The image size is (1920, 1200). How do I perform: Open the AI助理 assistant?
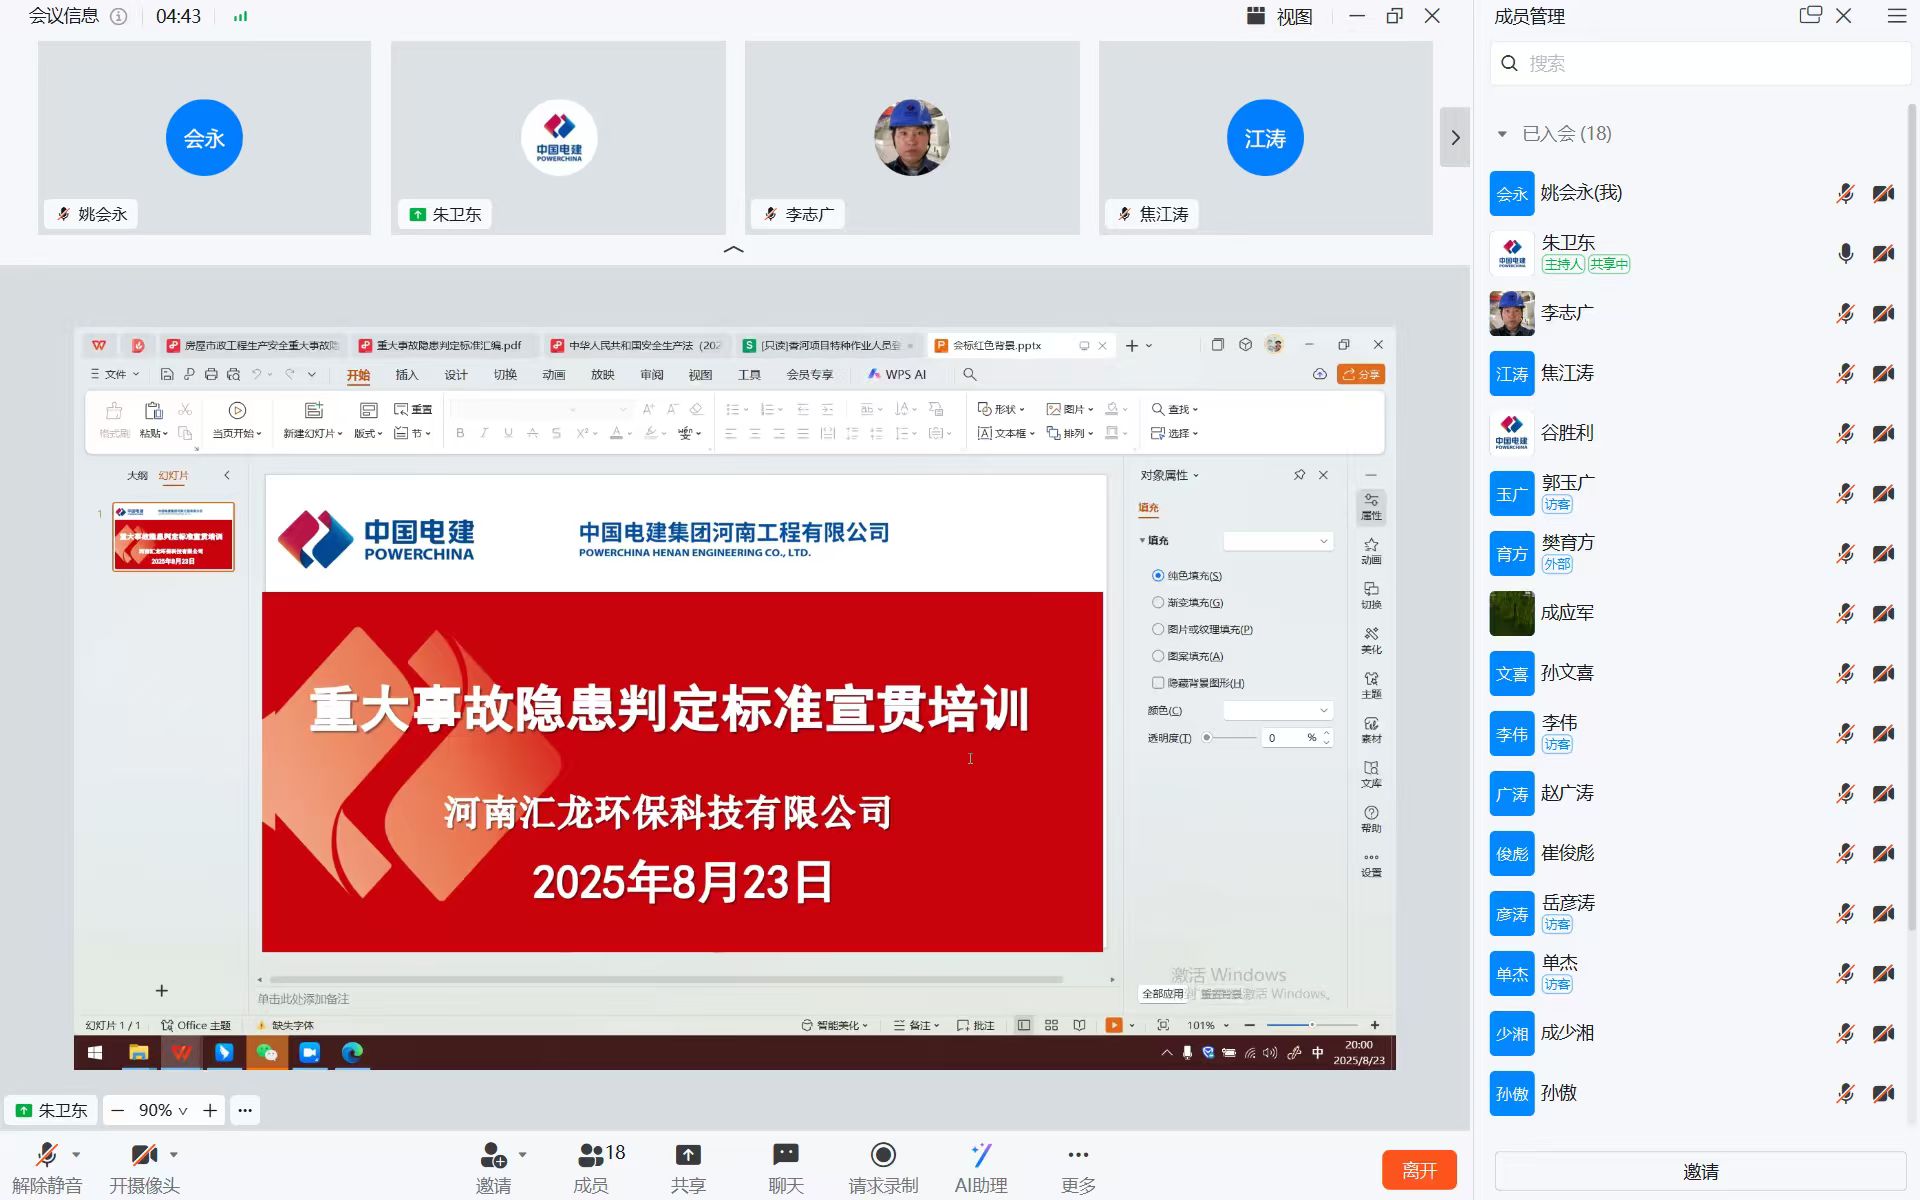pyautogui.click(x=981, y=1167)
